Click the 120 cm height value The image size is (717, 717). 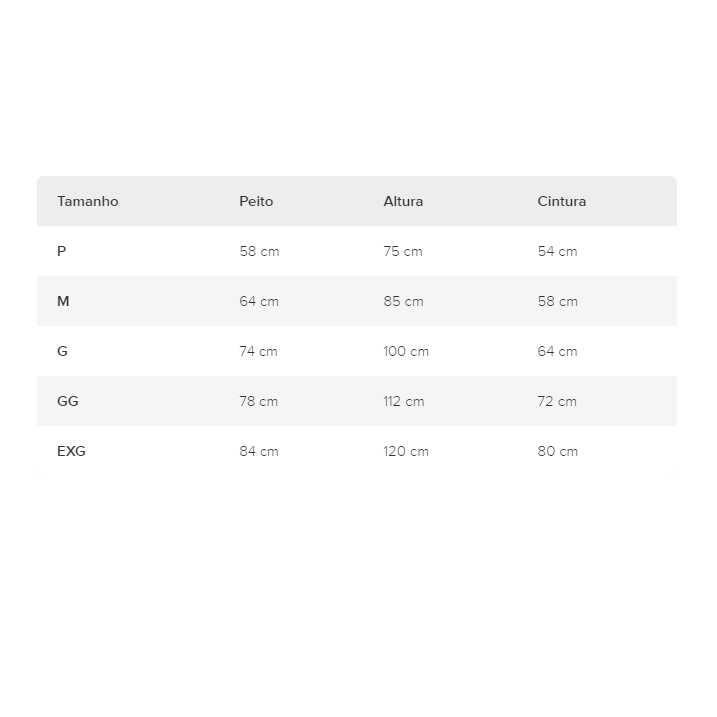(406, 451)
